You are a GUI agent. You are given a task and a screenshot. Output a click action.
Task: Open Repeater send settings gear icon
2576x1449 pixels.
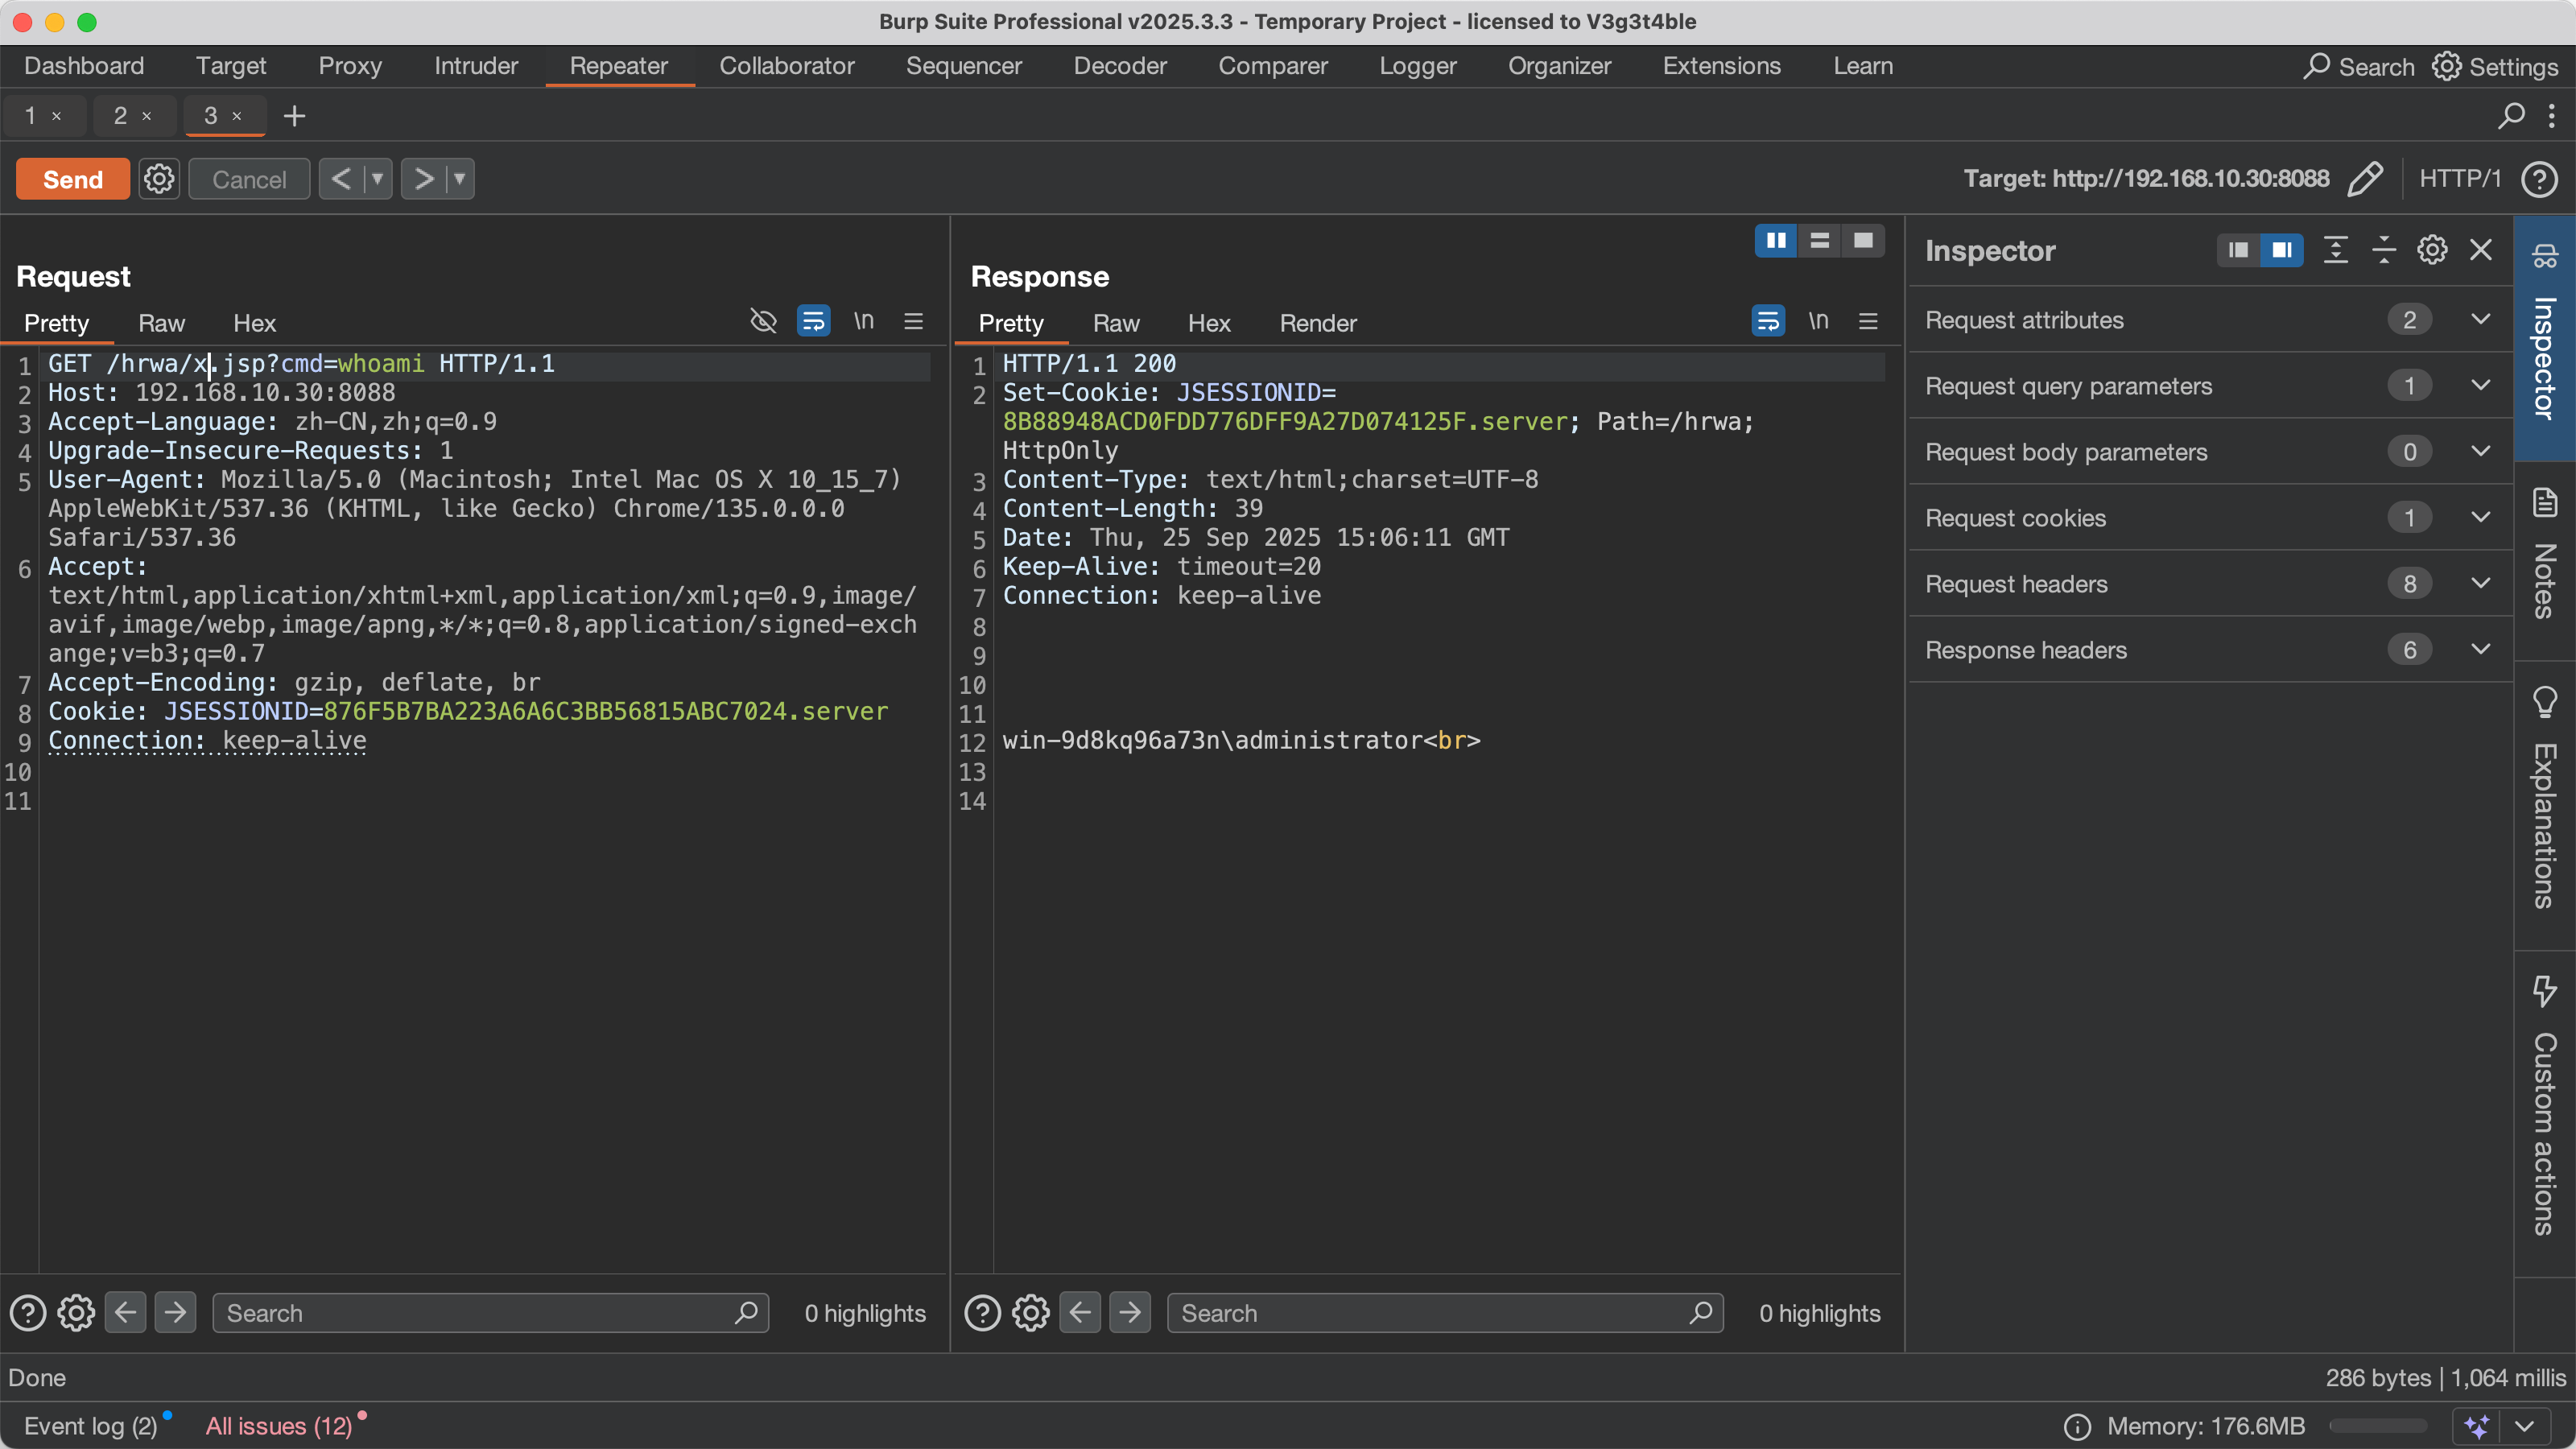point(159,179)
